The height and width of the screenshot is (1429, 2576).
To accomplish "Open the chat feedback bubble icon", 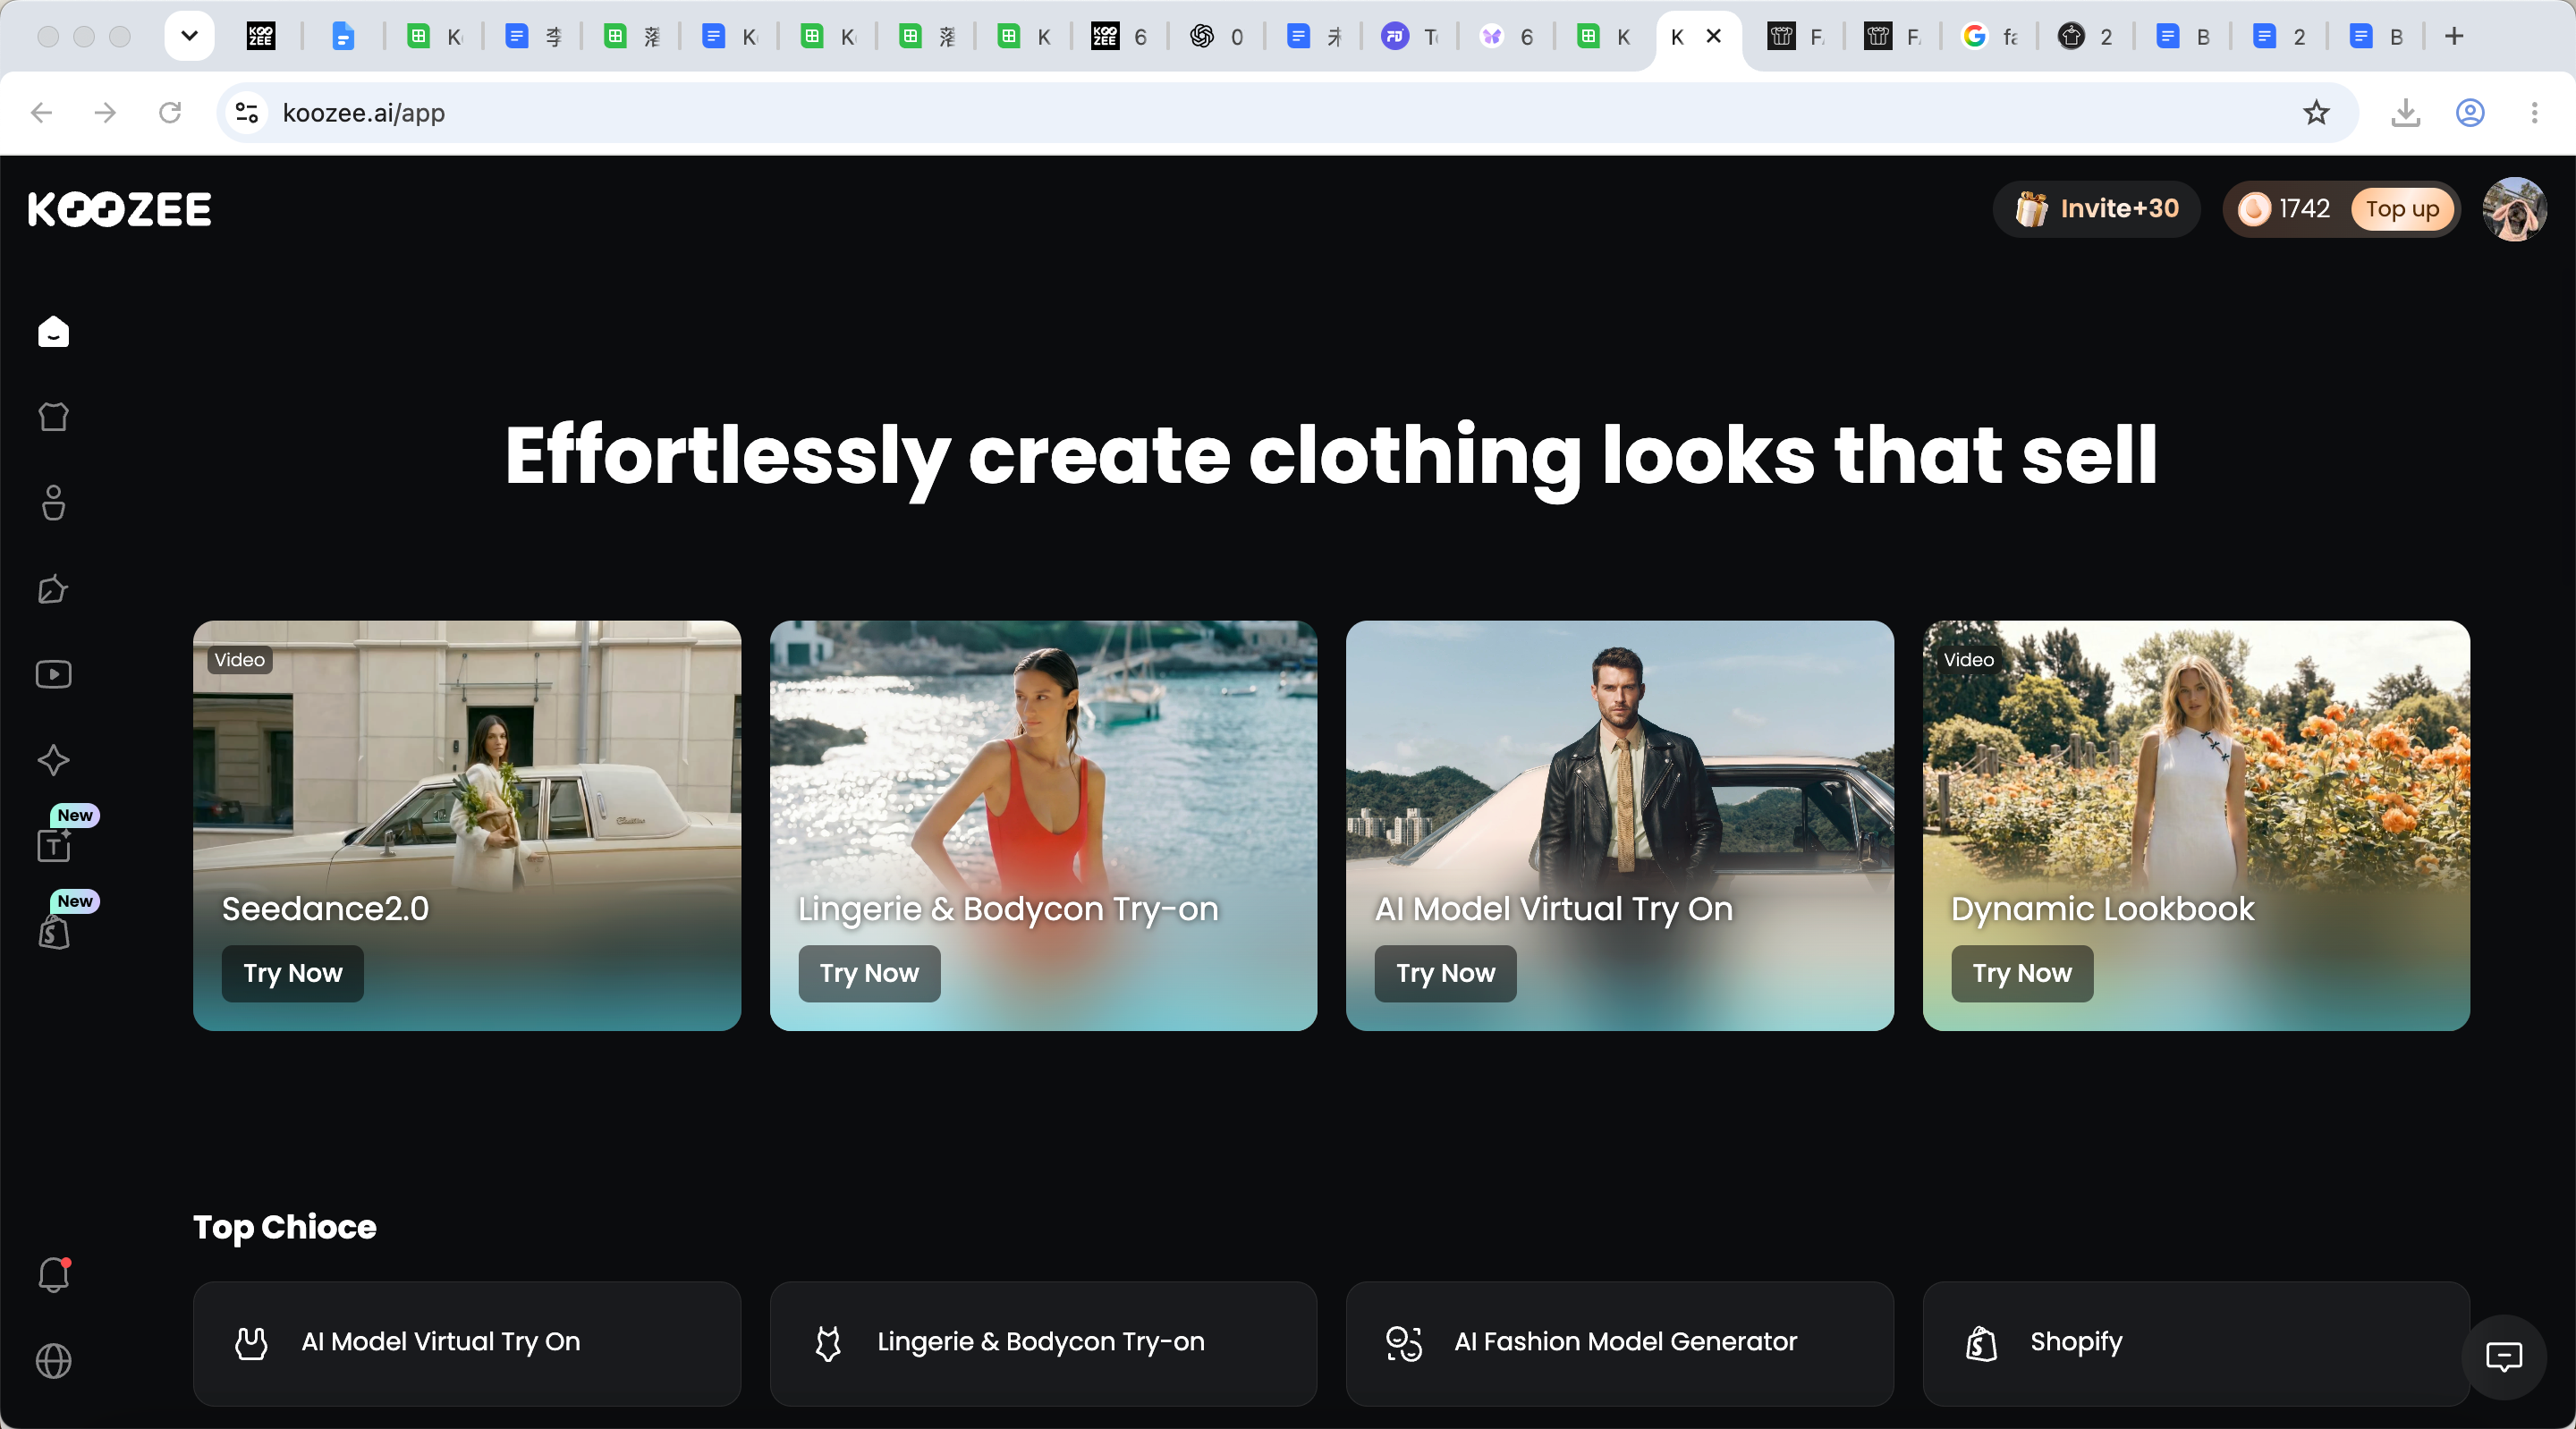I will coord(2503,1357).
